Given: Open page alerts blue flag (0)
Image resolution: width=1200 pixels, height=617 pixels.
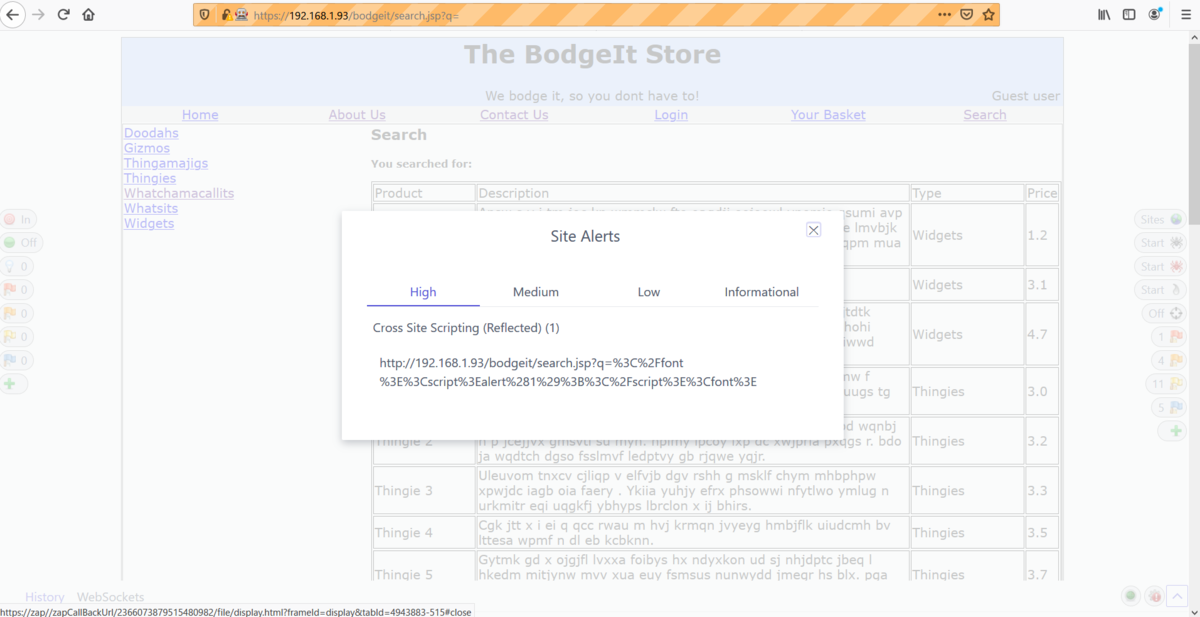Looking at the screenshot, I should point(17,360).
